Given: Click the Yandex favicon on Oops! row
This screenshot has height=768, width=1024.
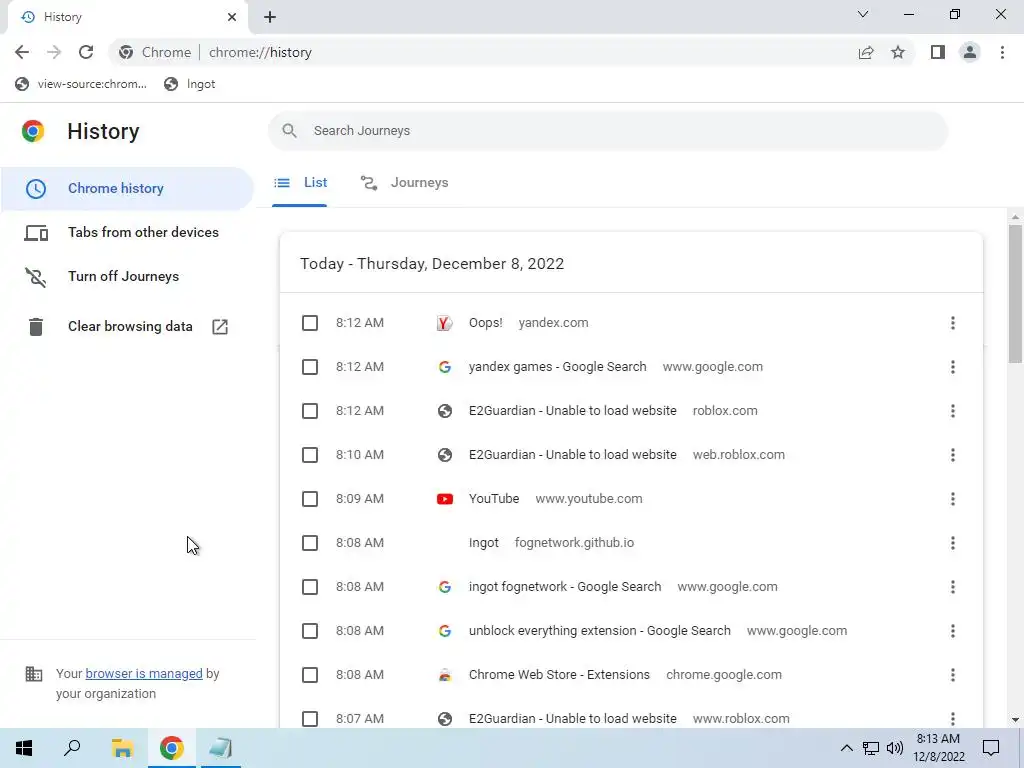Looking at the screenshot, I should 445,323.
